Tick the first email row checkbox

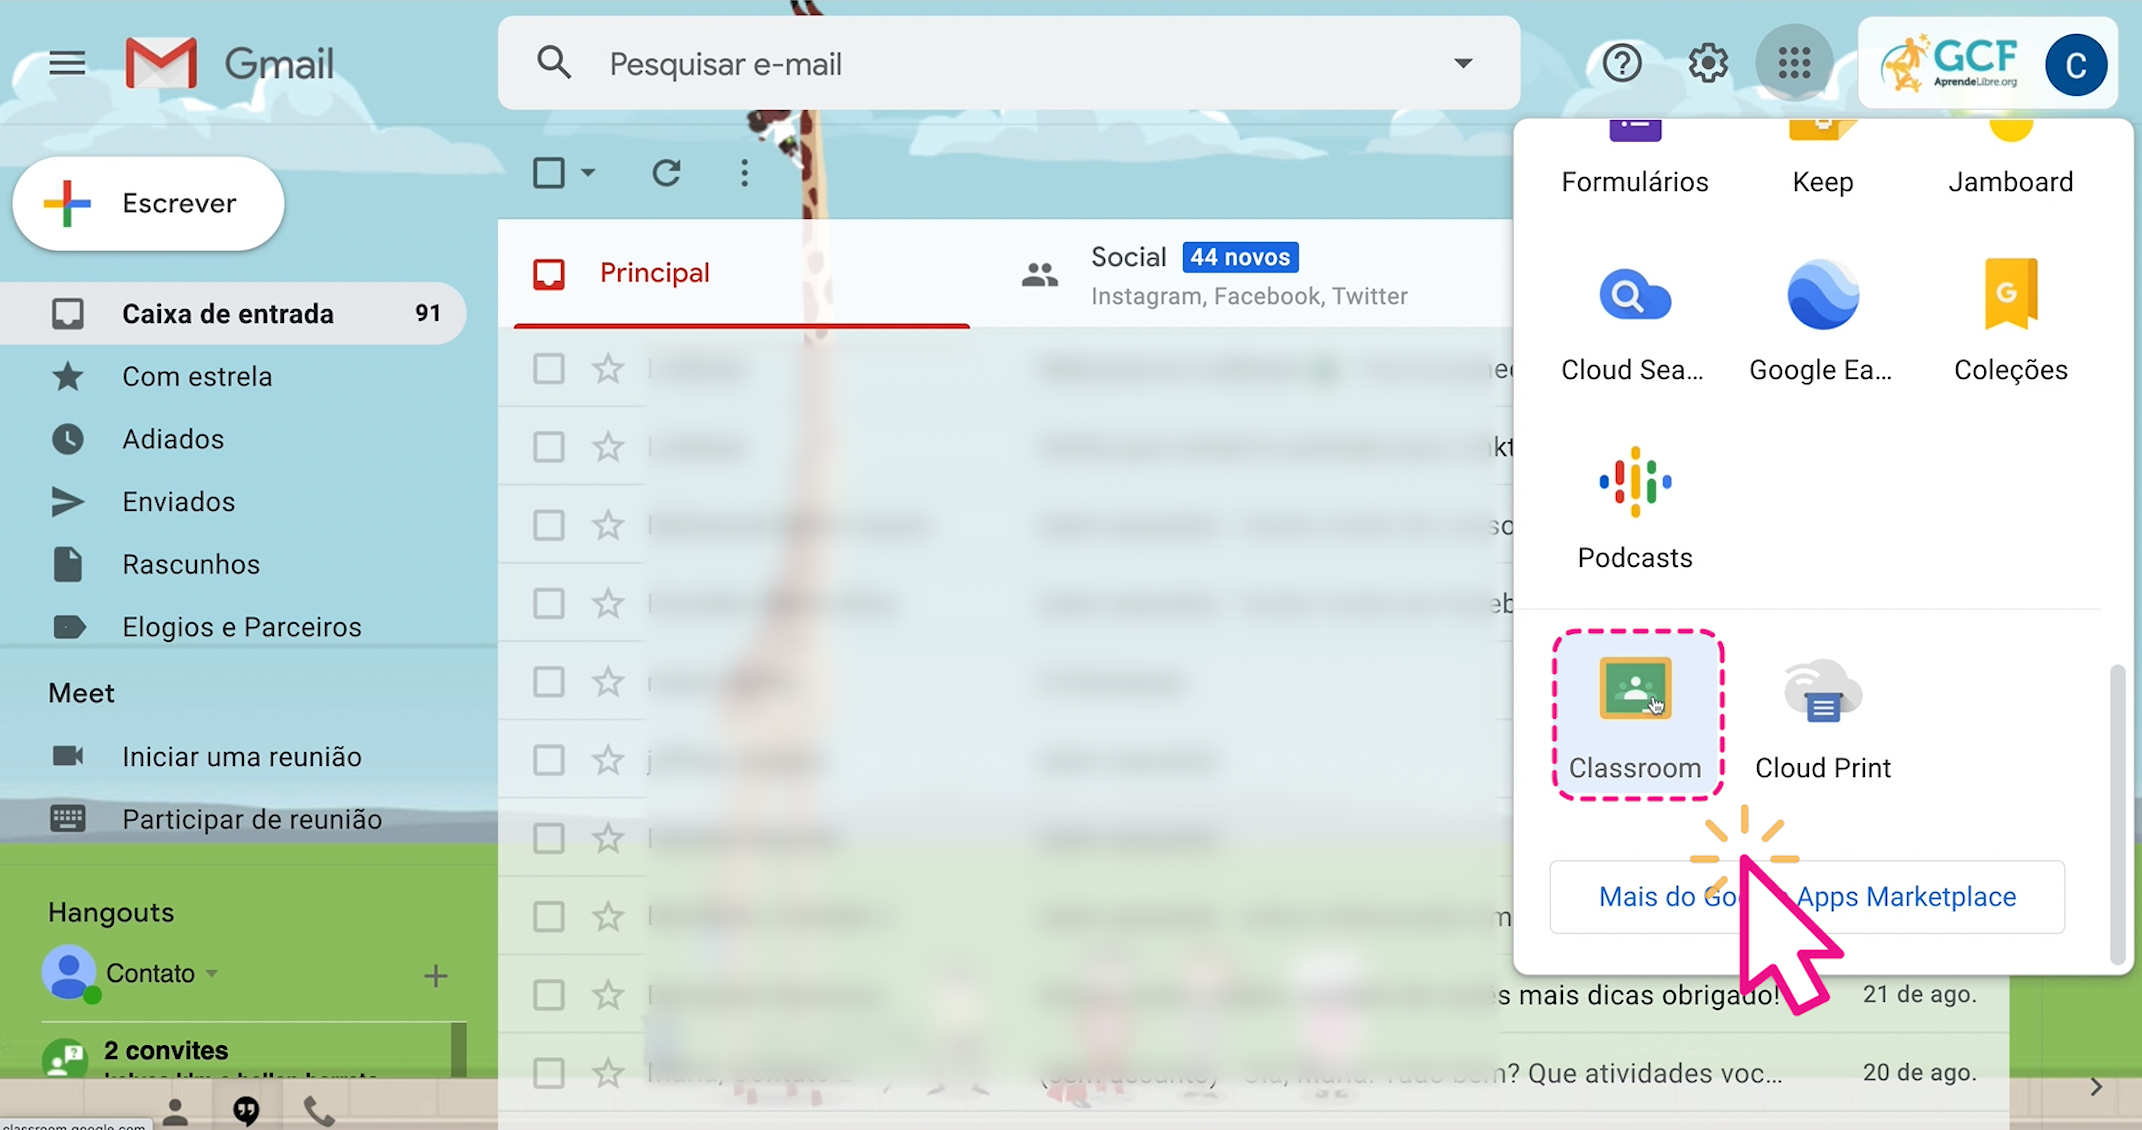548,369
